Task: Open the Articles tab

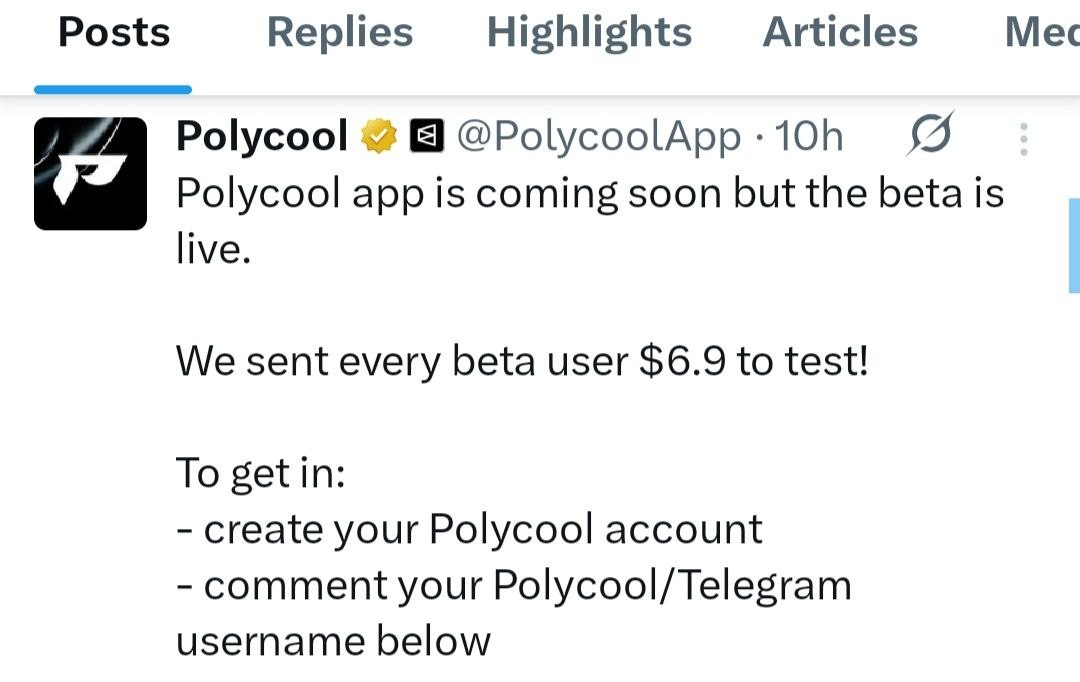Action: [840, 33]
